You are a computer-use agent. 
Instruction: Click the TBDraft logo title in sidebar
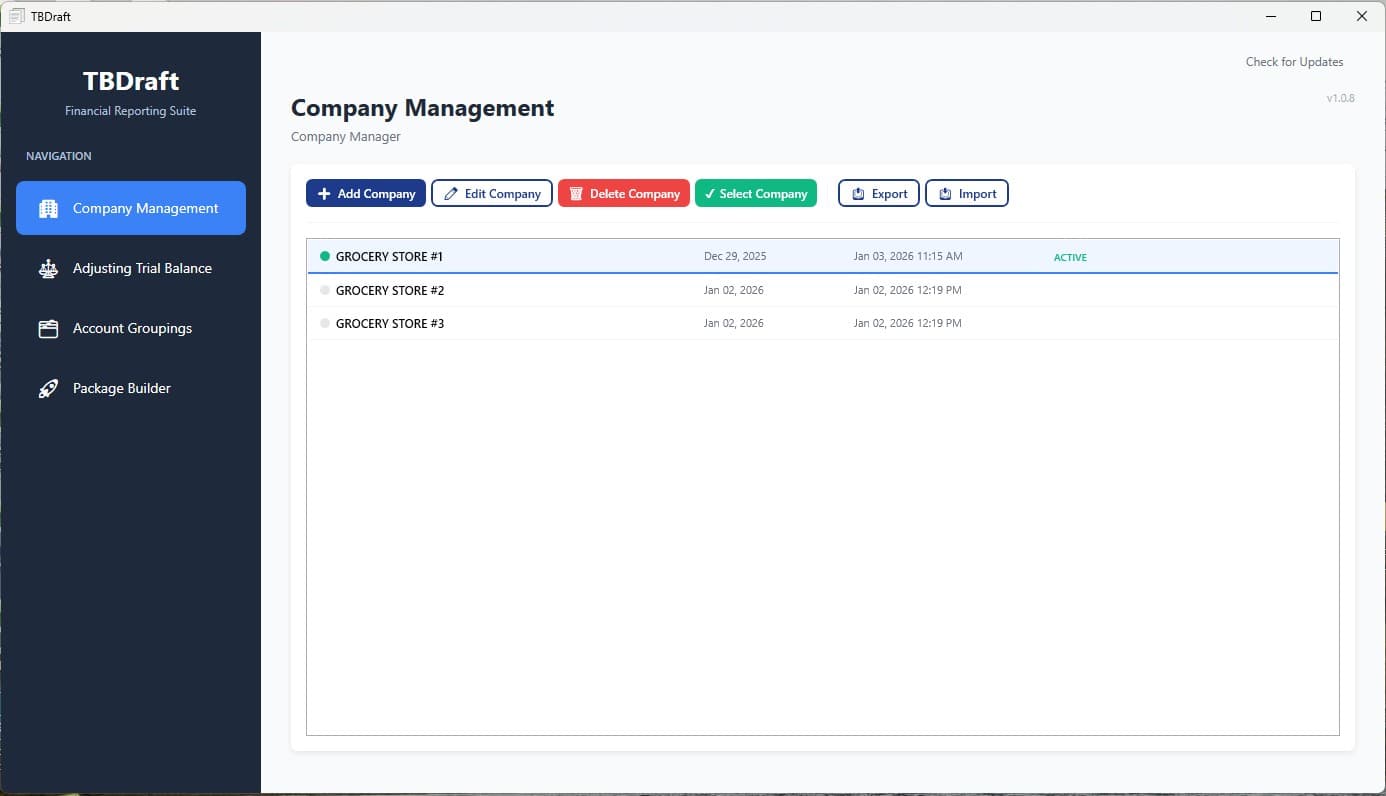pyautogui.click(x=131, y=81)
